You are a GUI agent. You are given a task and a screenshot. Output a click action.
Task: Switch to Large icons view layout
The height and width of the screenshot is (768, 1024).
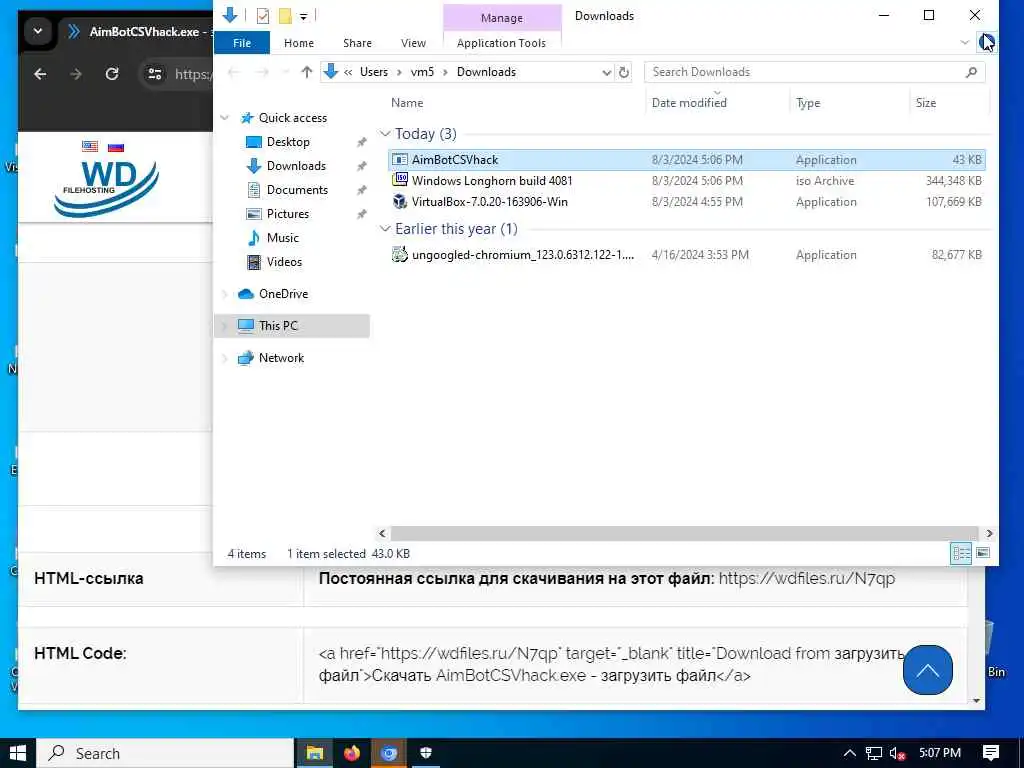pyautogui.click(x=983, y=554)
